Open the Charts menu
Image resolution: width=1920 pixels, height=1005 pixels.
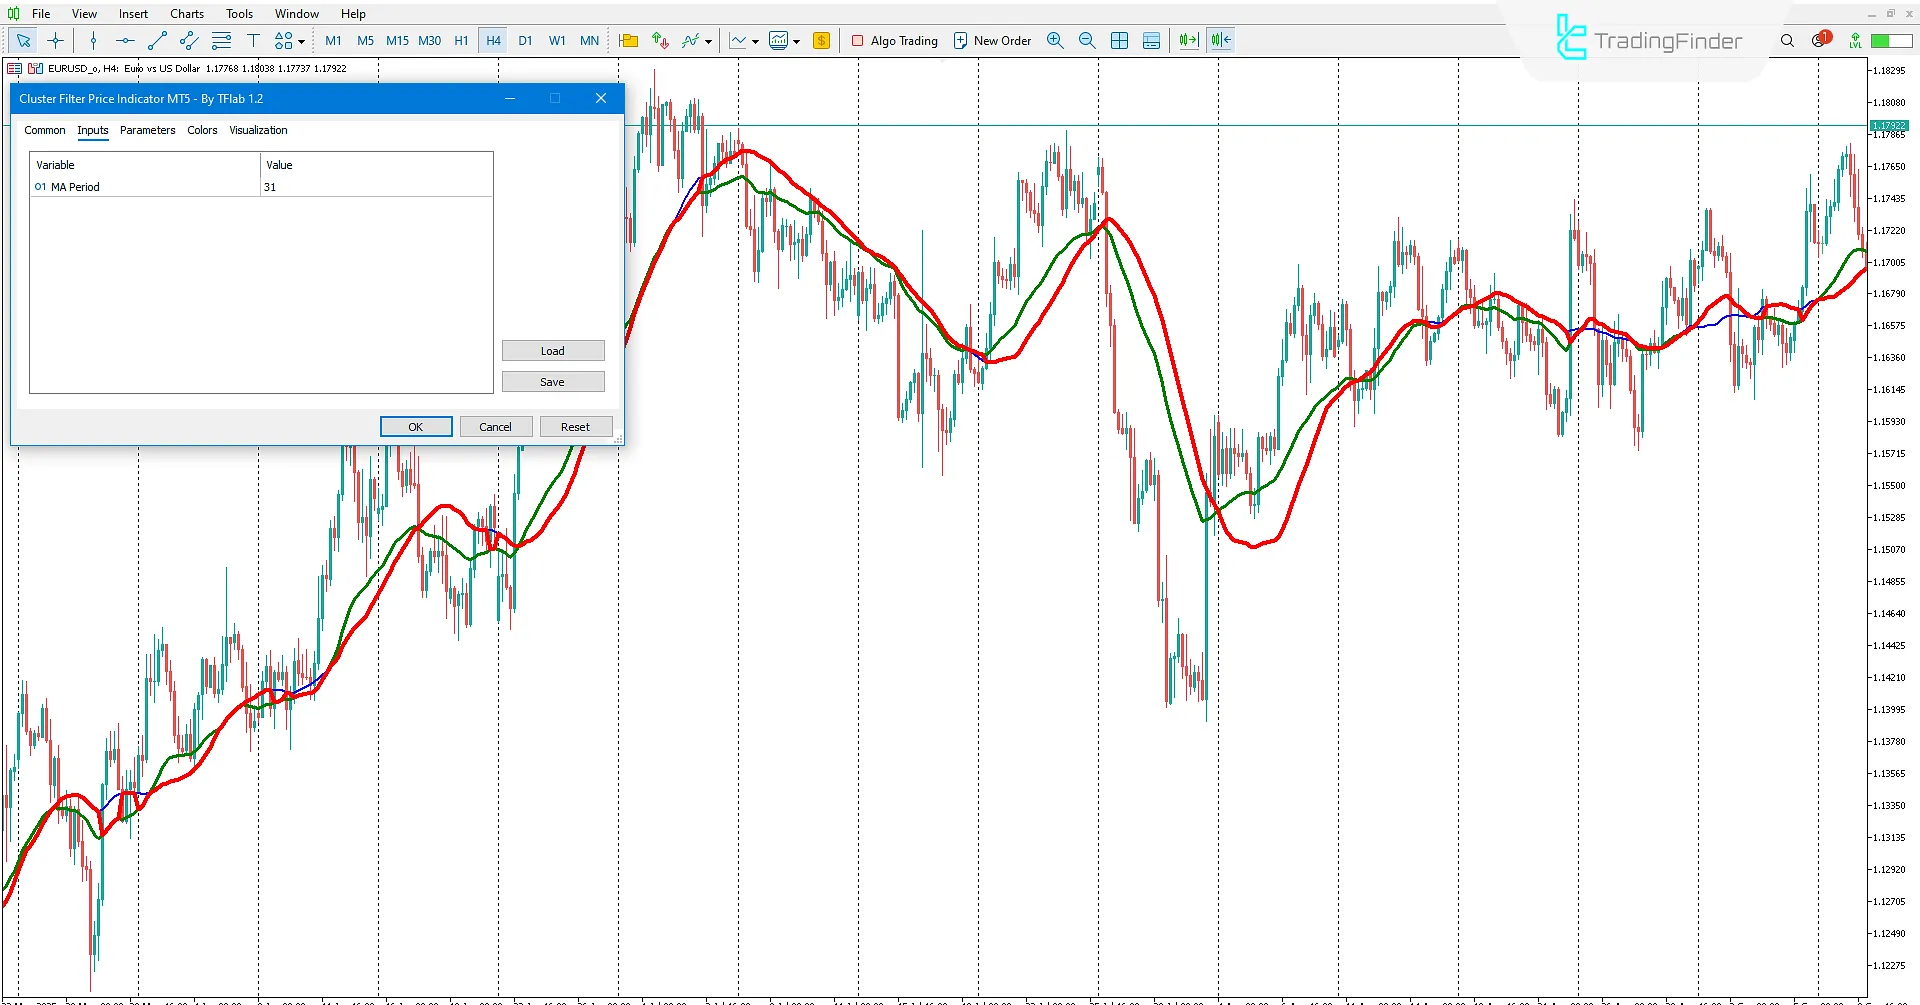click(x=186, y=13)
